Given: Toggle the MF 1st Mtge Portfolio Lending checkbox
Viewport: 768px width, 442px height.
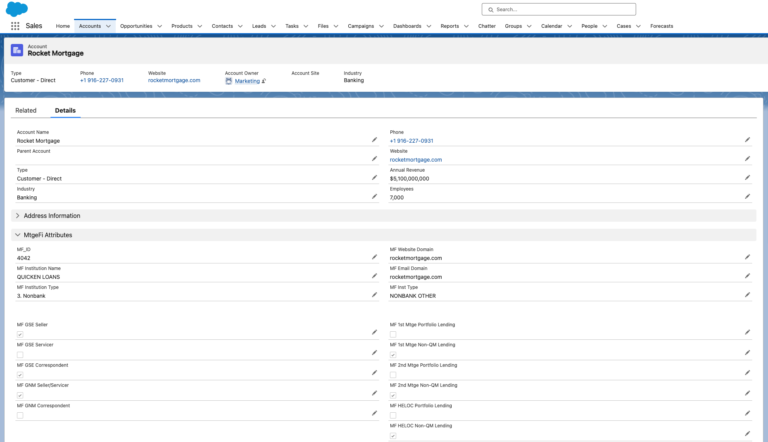Looking at the screenshot, I should (x=393, y=335).
